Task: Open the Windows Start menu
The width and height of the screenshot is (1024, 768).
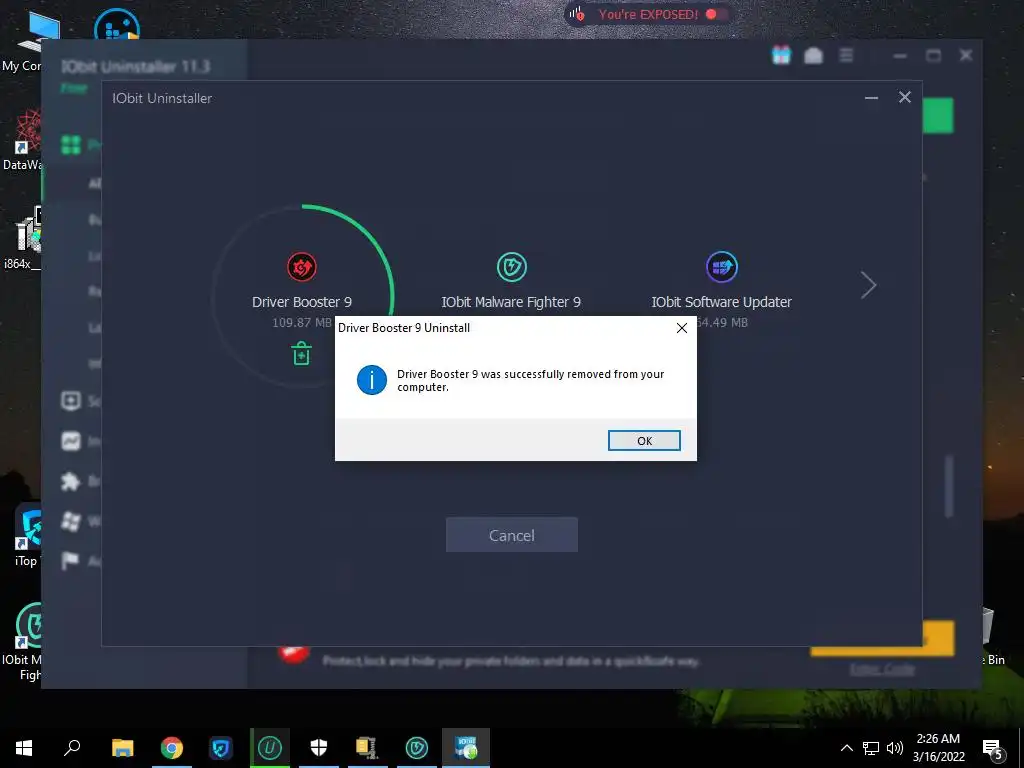Action: [x=24, y=748]
